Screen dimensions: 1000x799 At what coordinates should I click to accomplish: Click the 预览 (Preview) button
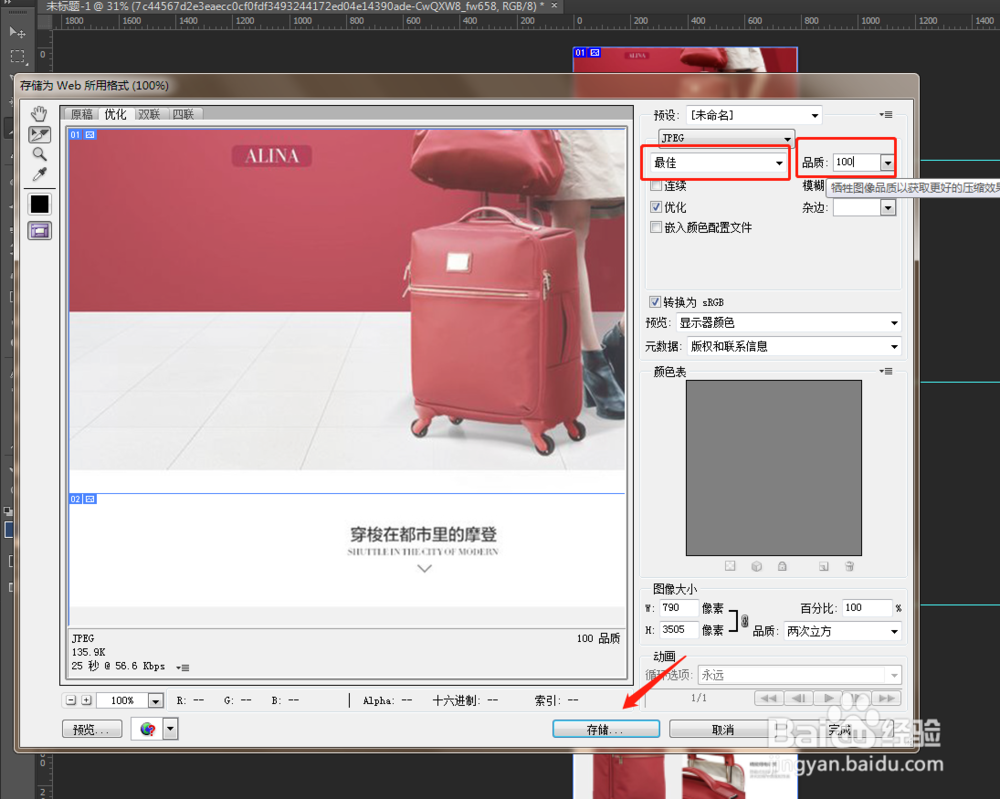(92, 729)
